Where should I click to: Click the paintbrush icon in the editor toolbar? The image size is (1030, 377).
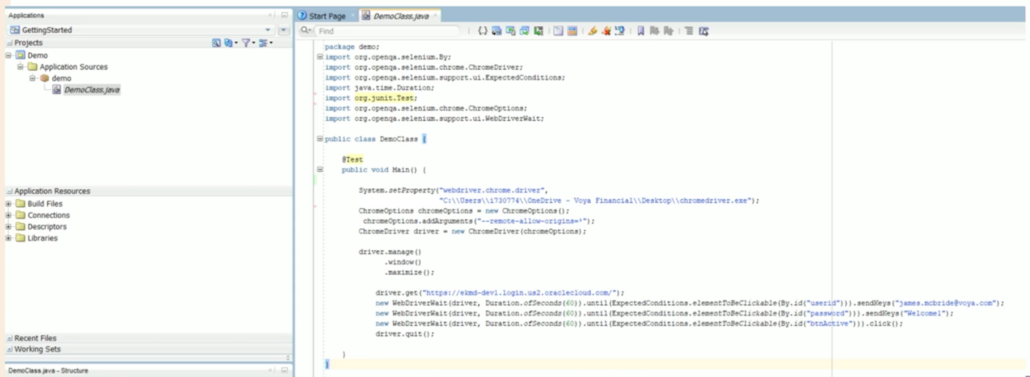point(592,31)
